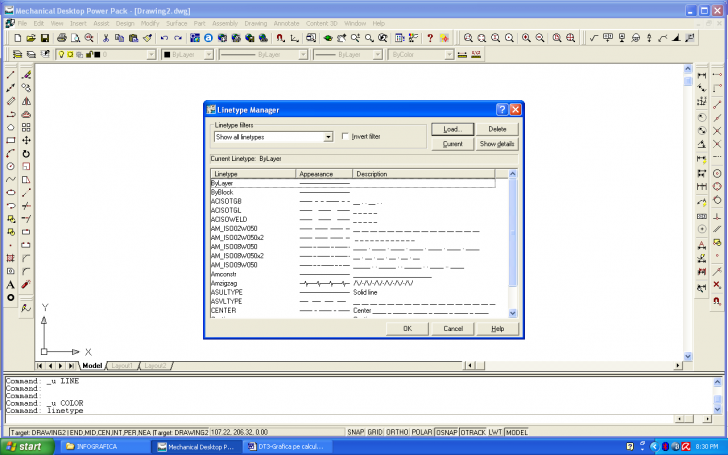Click the Cut scissors icon
The height and width of the screenshot is (455, 728).
click(x=105, y=38)
